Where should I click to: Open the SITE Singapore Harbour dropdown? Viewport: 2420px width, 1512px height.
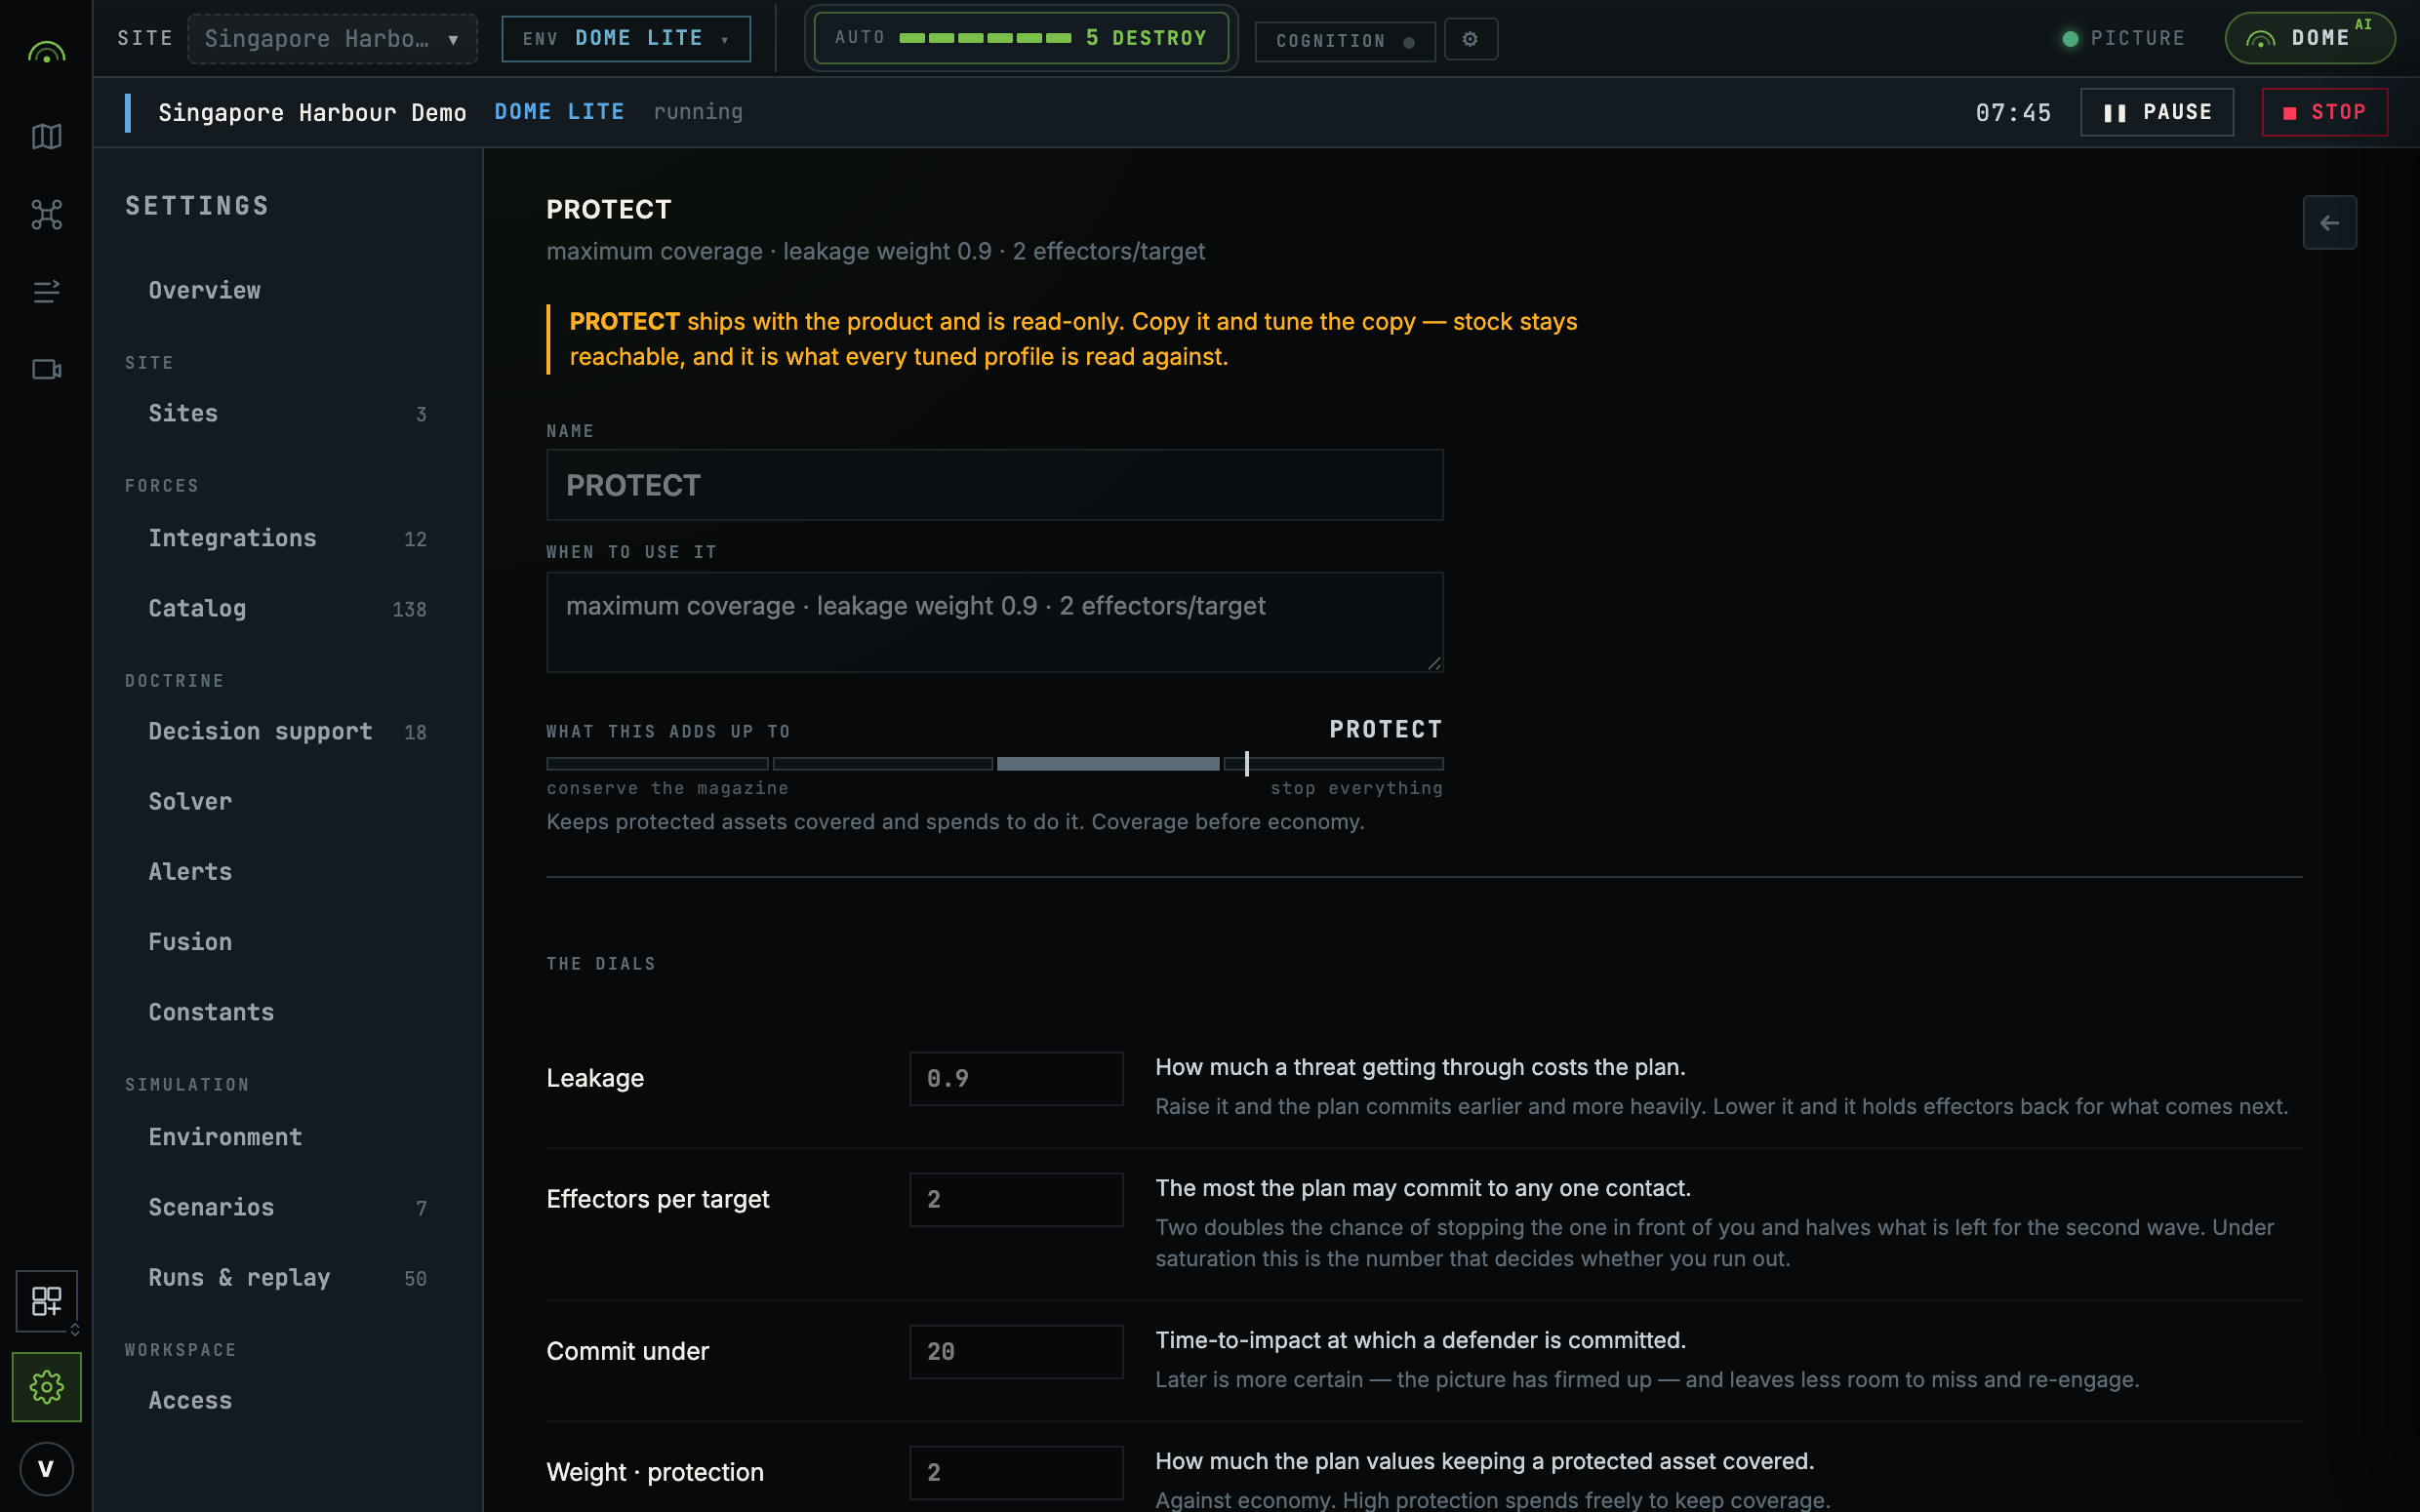coord(332,39)
